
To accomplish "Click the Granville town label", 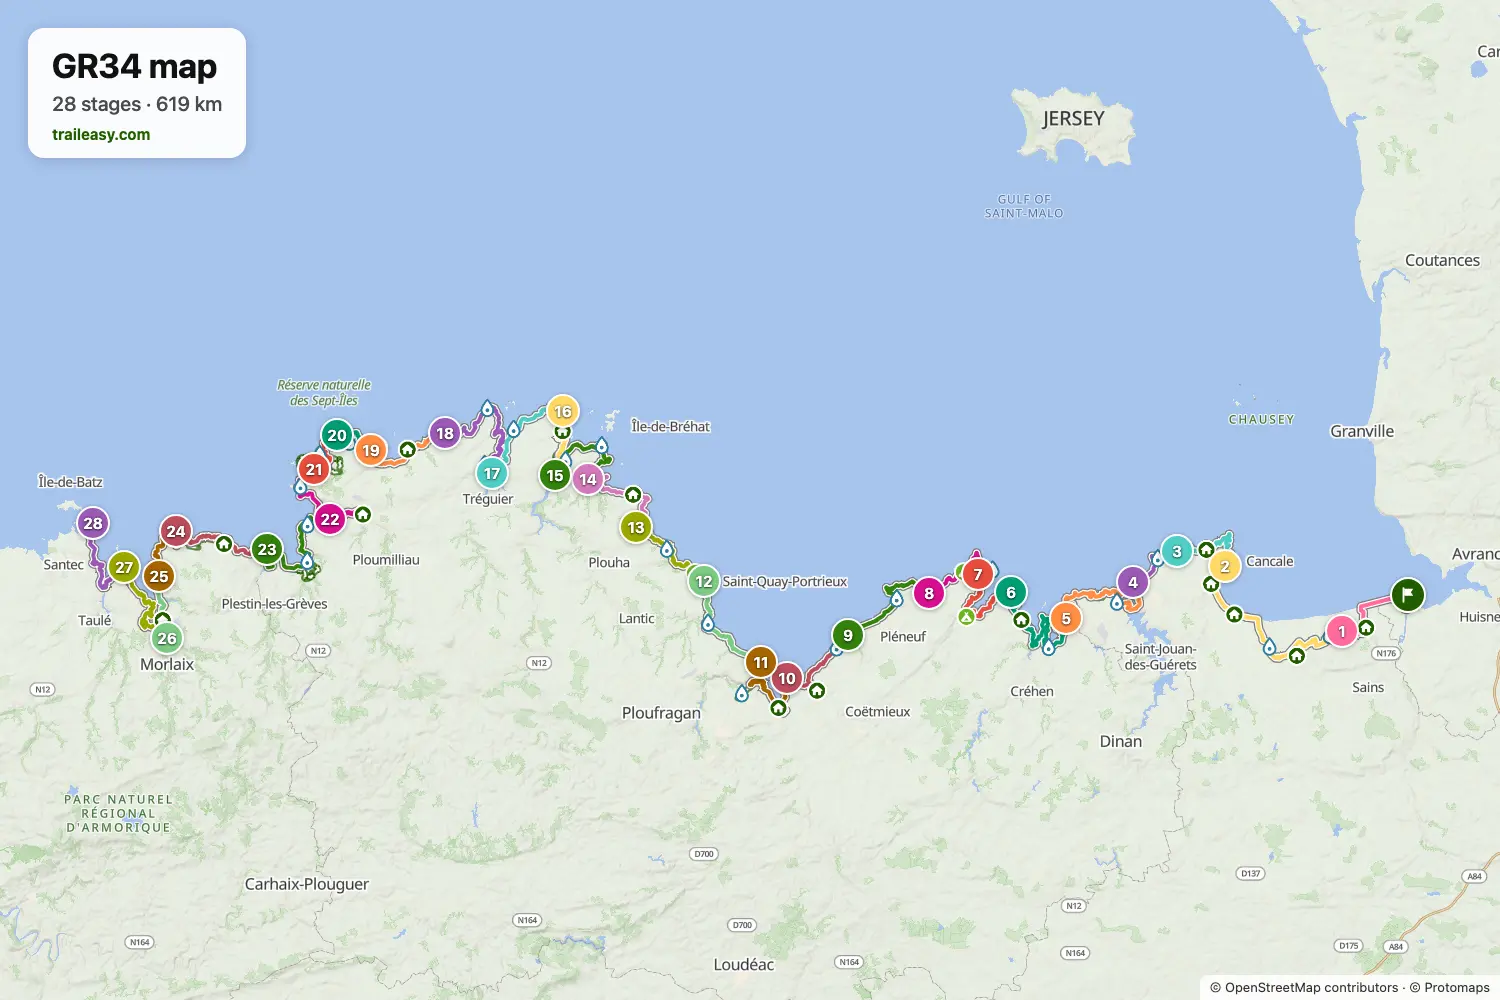I will pyautogui.click(x=1362, y=431).
